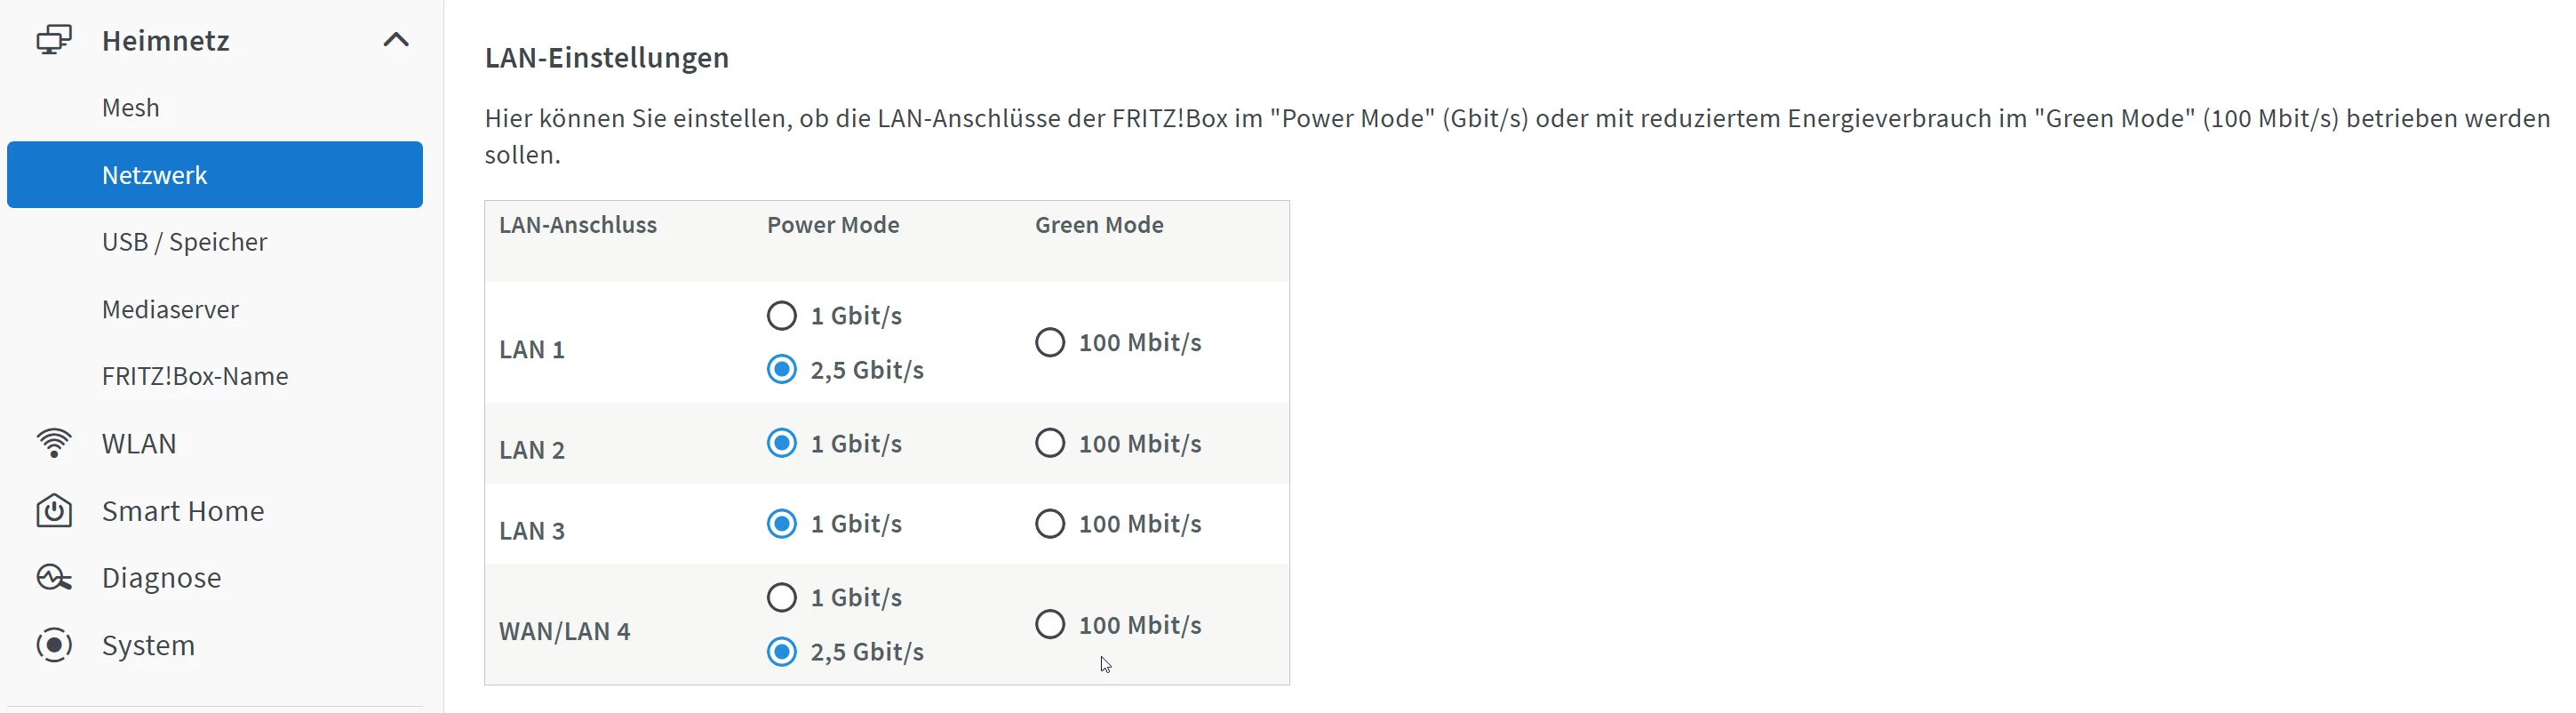Go to USB / Speicher page
Screen dimensions: 2576x713
184,242
